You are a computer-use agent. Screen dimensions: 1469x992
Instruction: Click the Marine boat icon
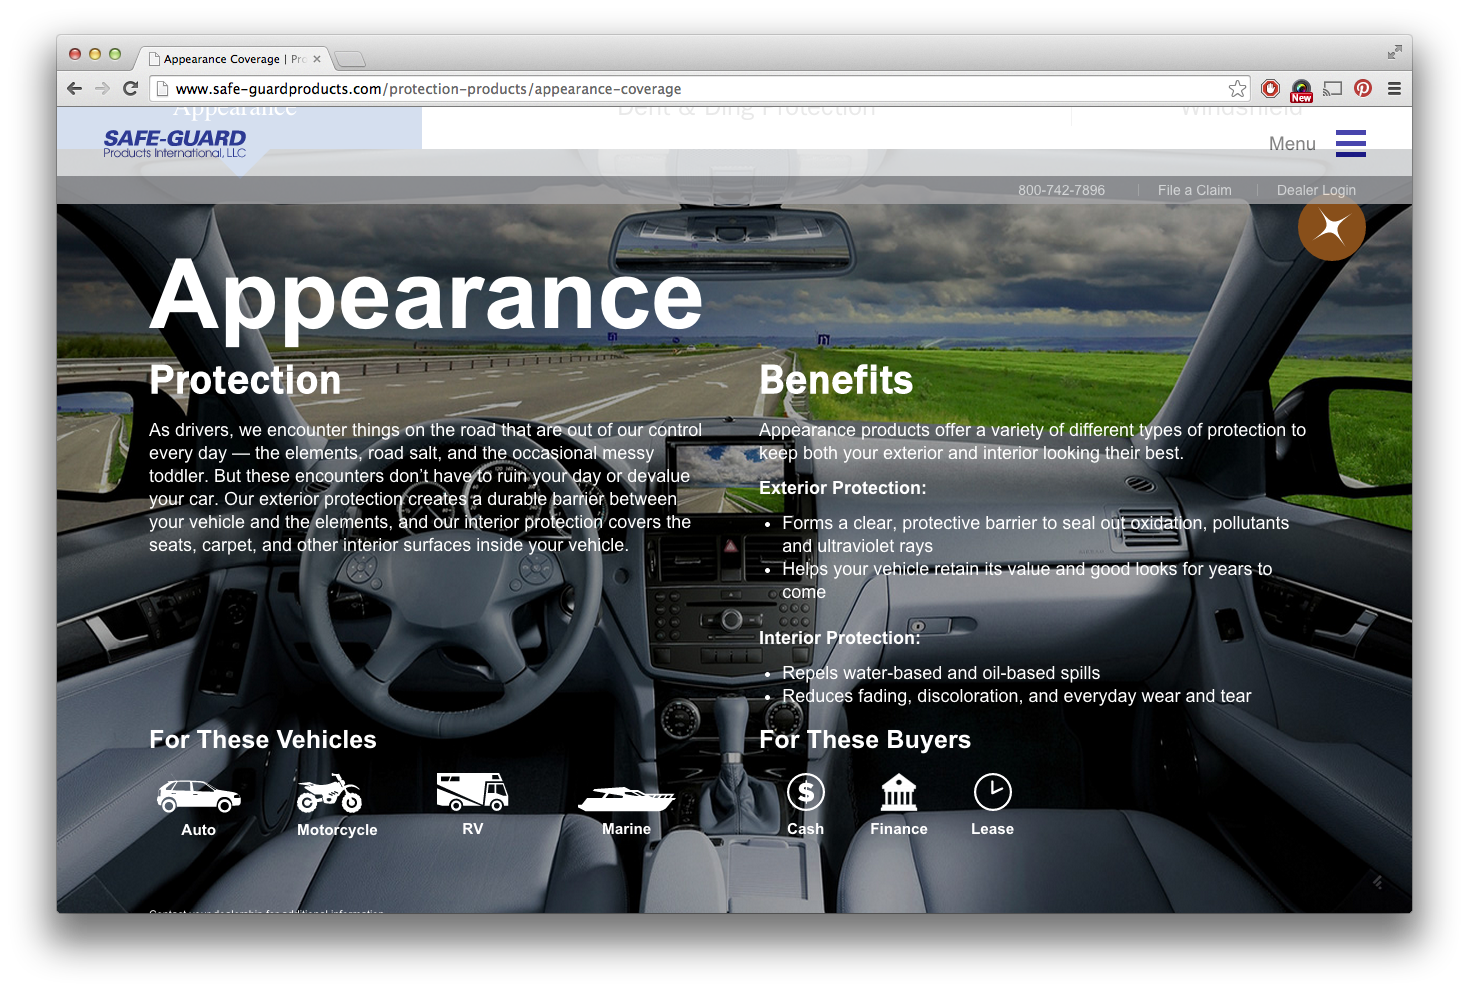(x=626, y=797)
